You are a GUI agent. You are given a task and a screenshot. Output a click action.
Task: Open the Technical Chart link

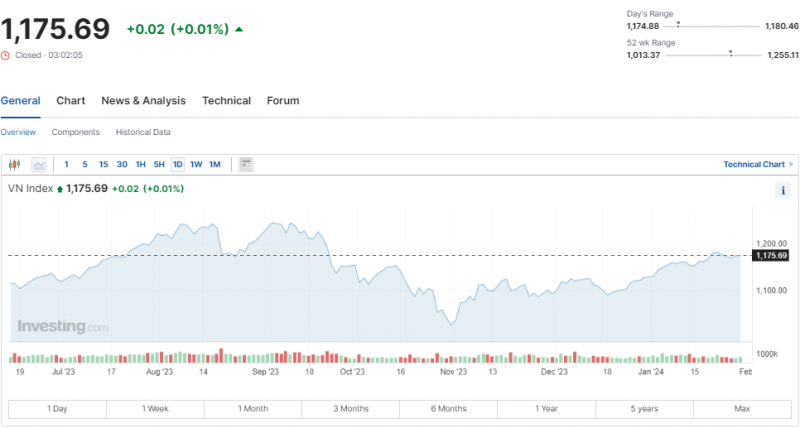[x=754, y=164]
